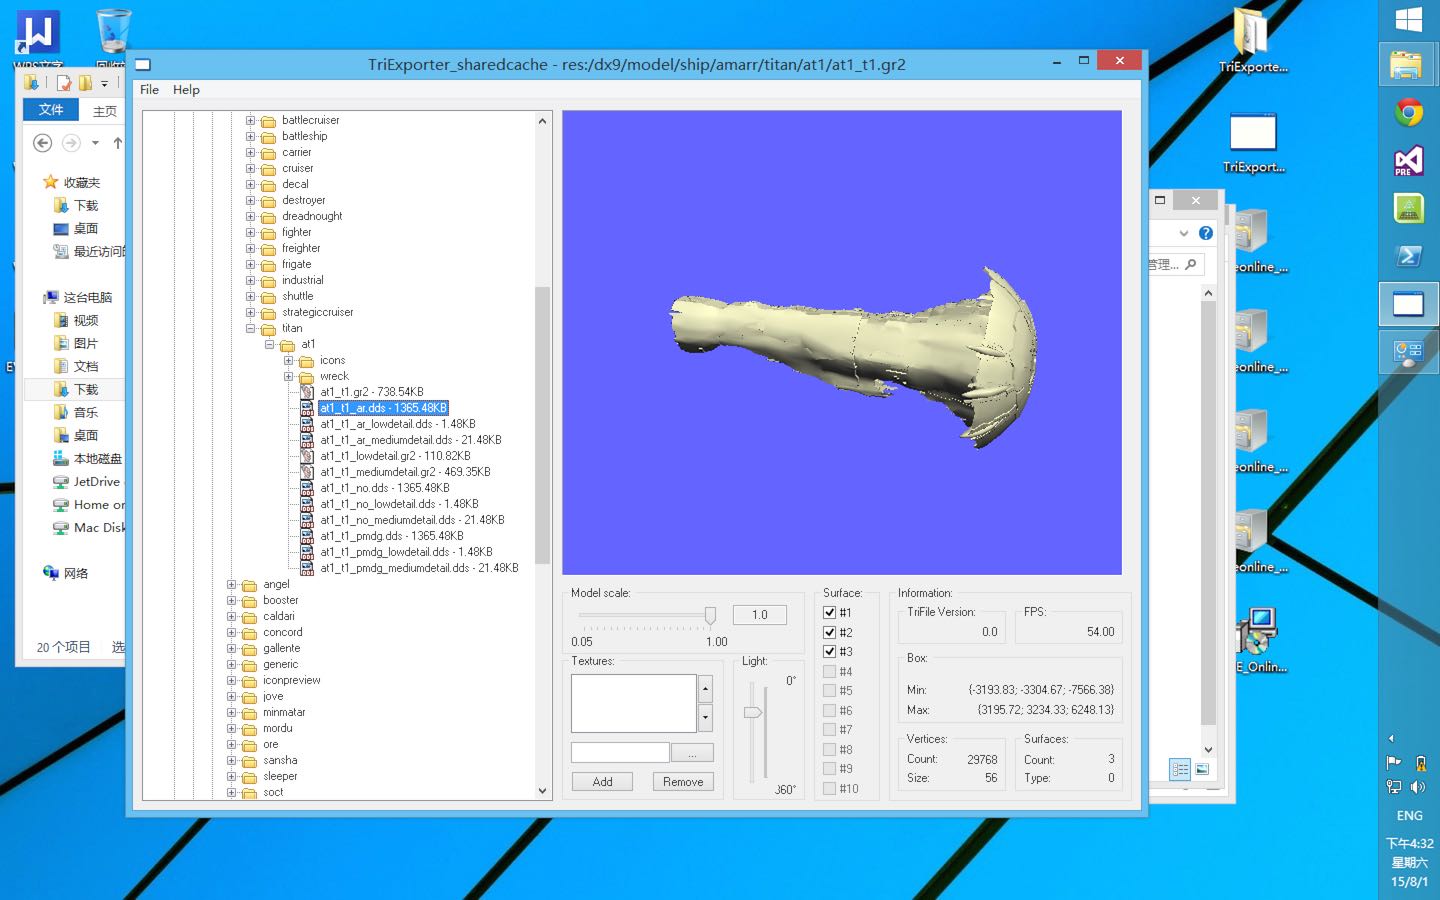1440x900 pixels.
Task: Expand the carrier folder node
Action: click(x=251, y=152)
